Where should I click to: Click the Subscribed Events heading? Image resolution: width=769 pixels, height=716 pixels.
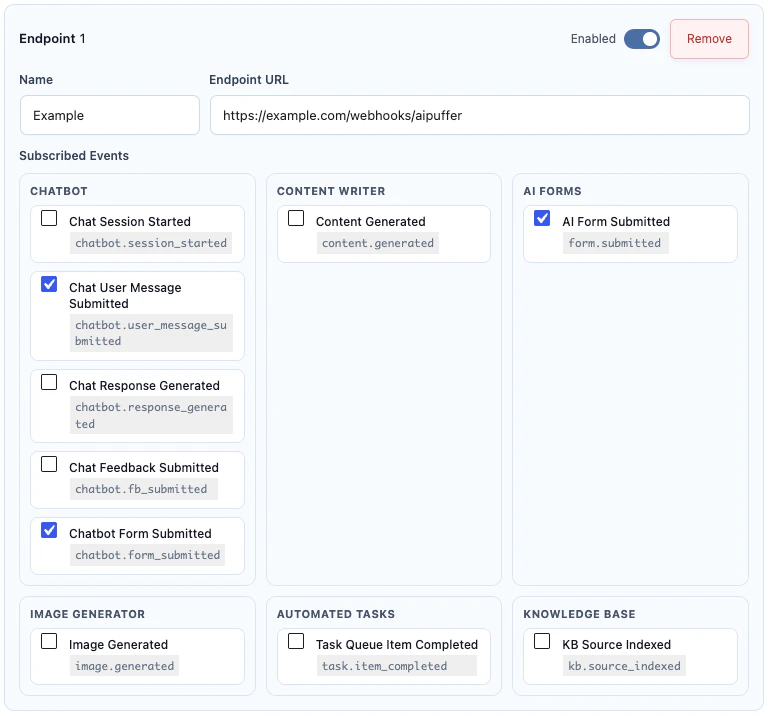pos(74,155)
